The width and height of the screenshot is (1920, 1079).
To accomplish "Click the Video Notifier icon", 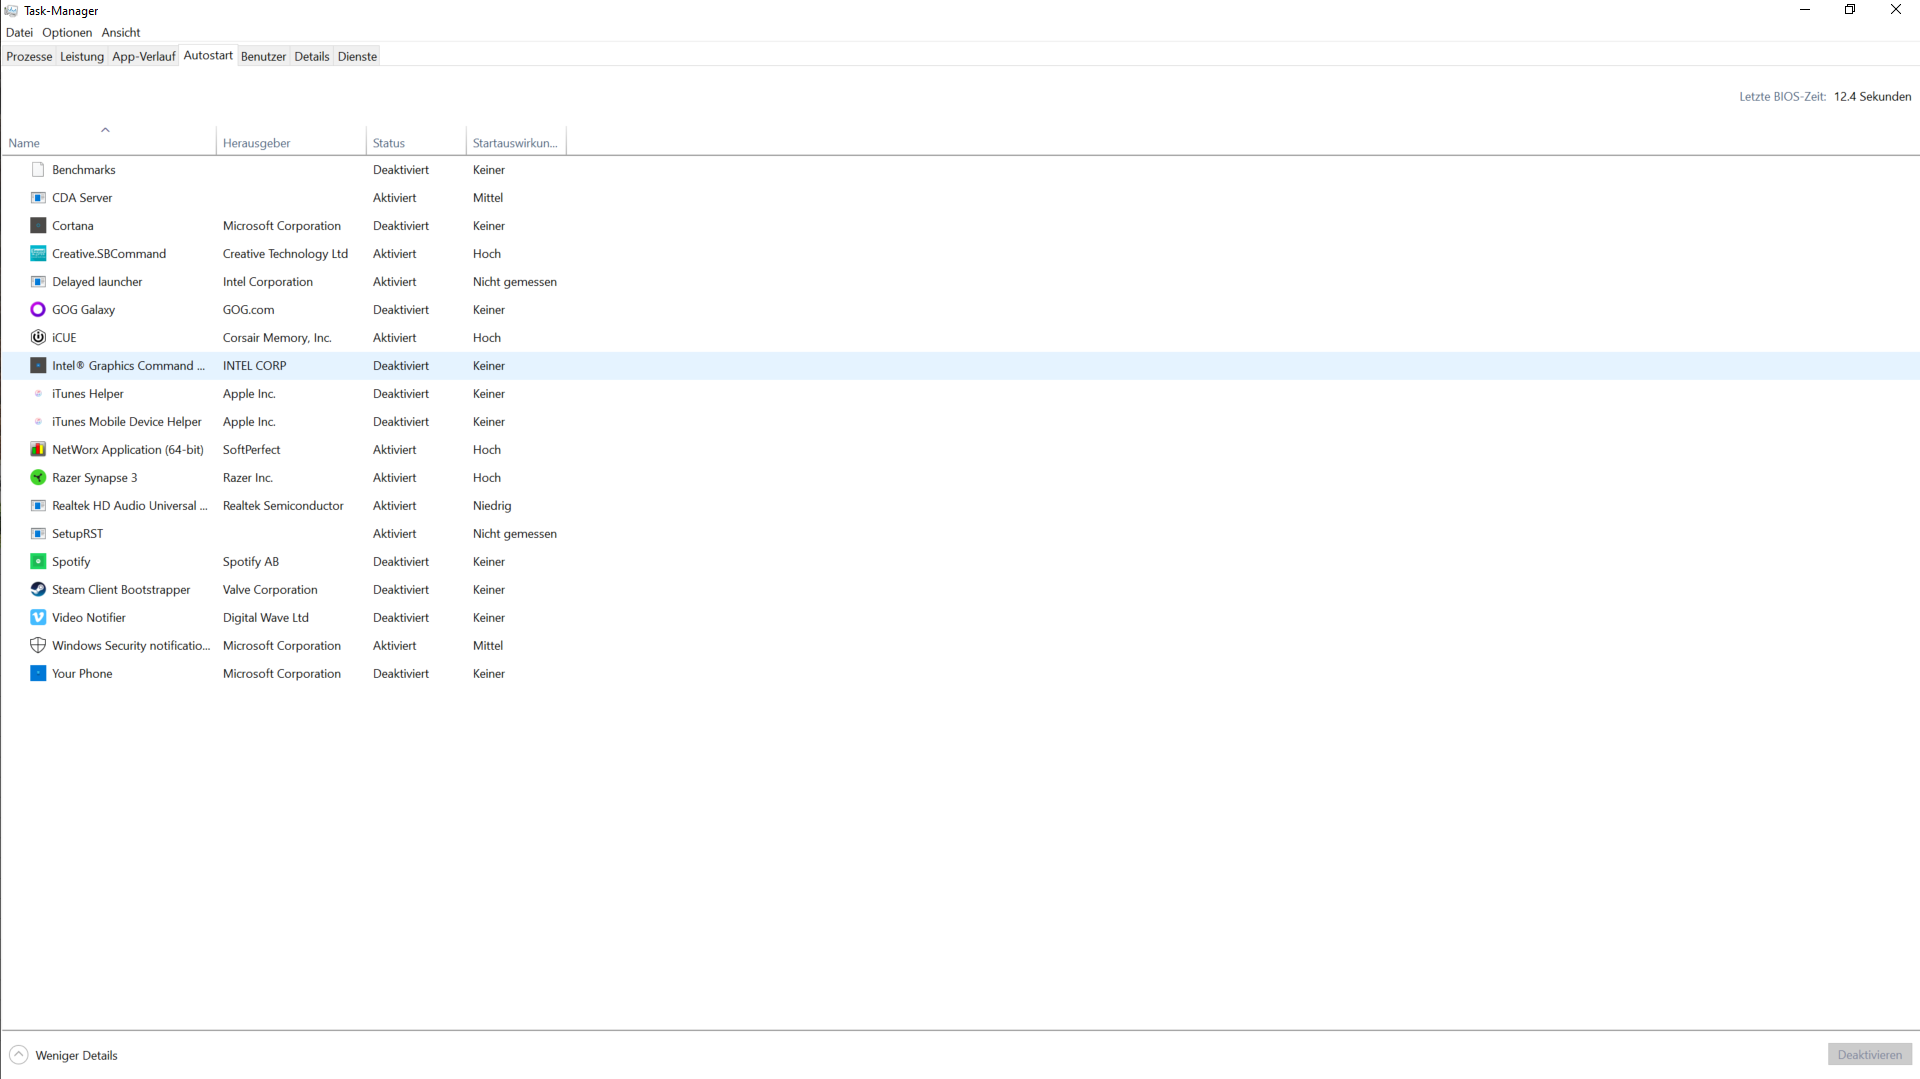I will coord(38,618).
